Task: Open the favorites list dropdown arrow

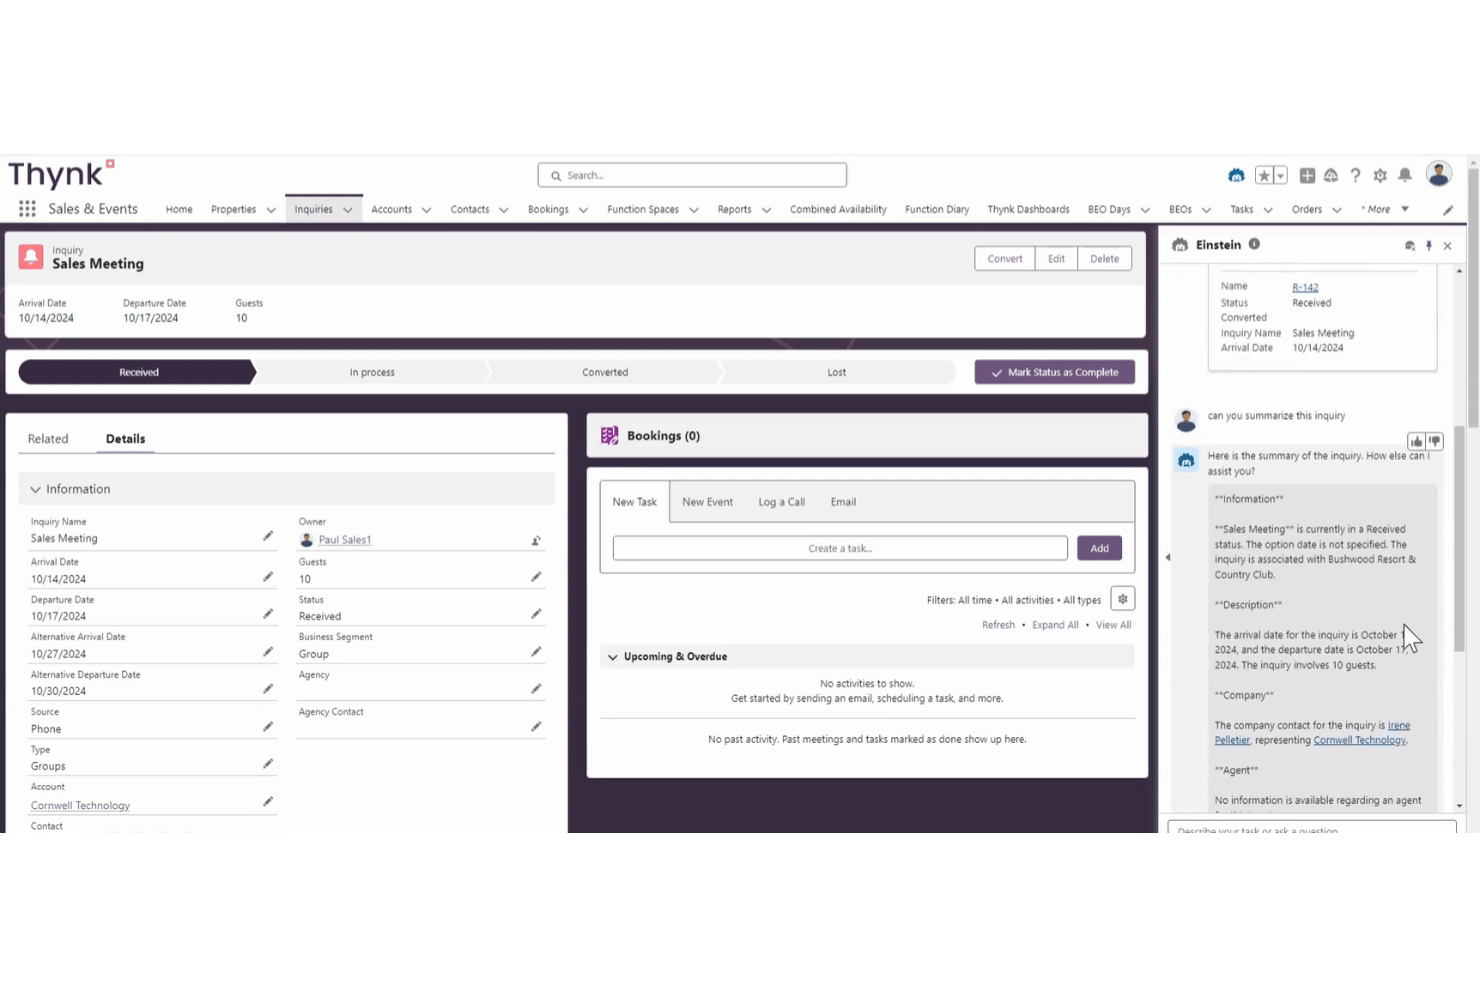Action: (1281, 176)
